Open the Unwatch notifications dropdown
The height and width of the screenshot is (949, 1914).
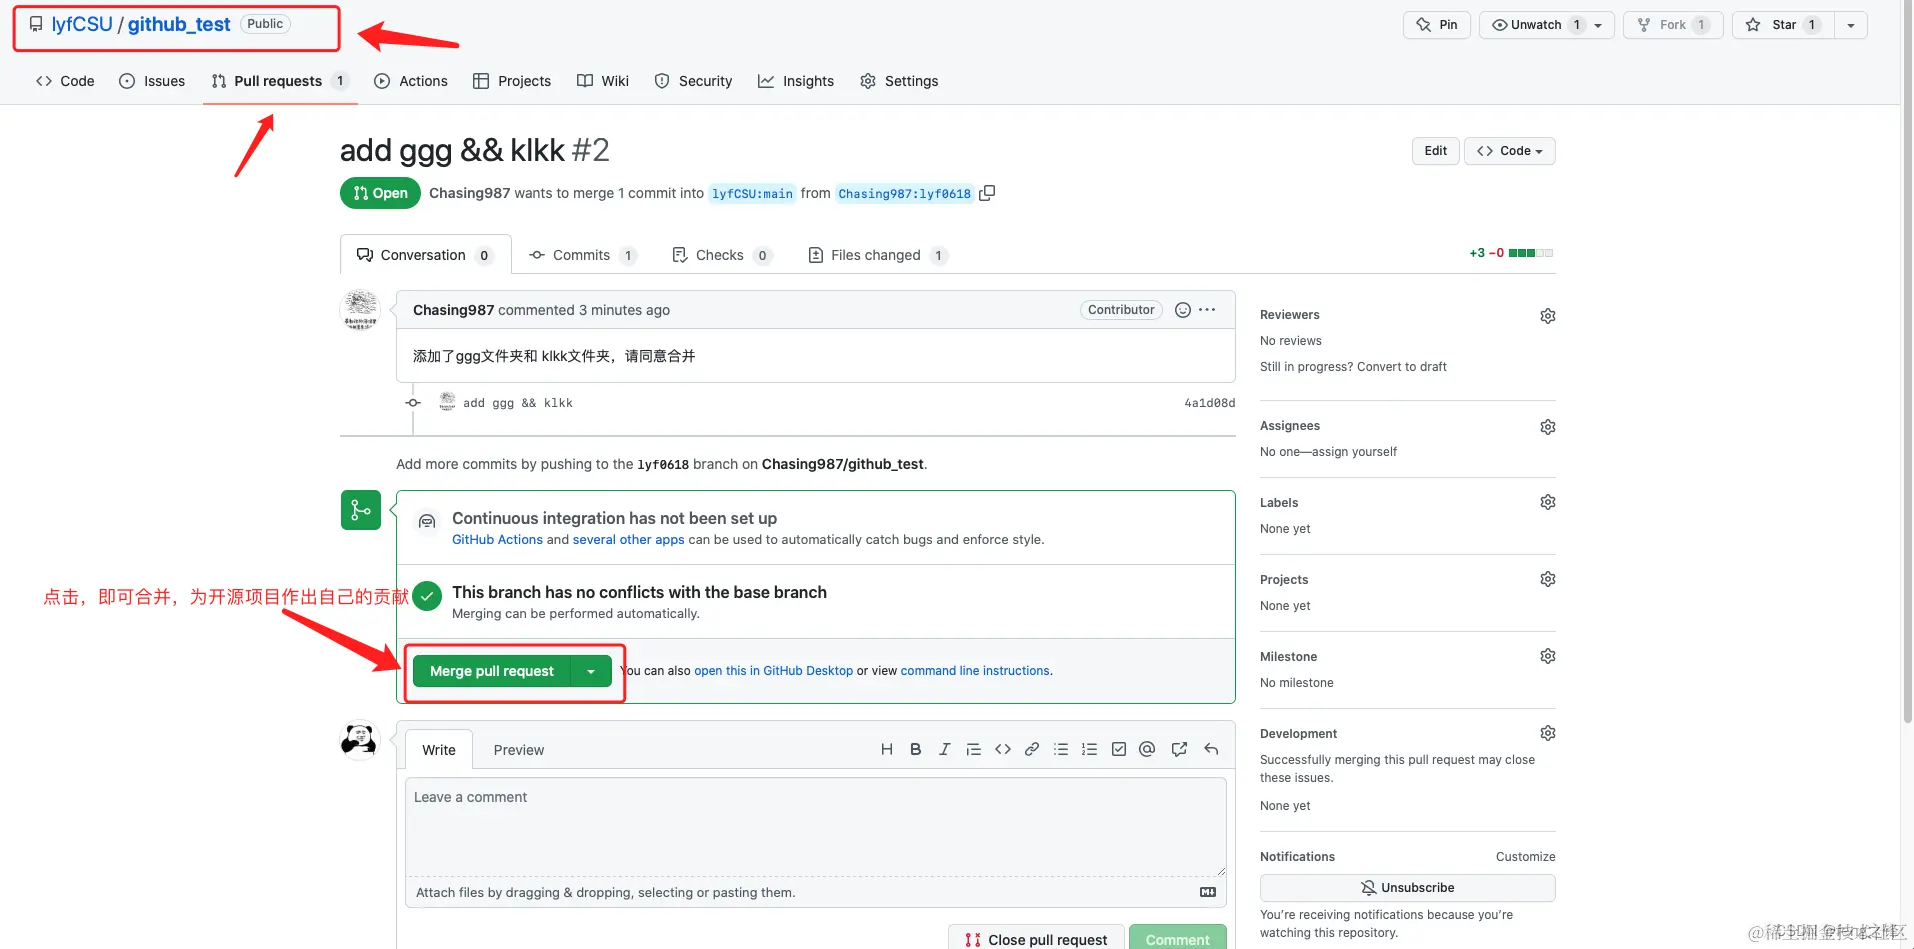click(1547, 25)
